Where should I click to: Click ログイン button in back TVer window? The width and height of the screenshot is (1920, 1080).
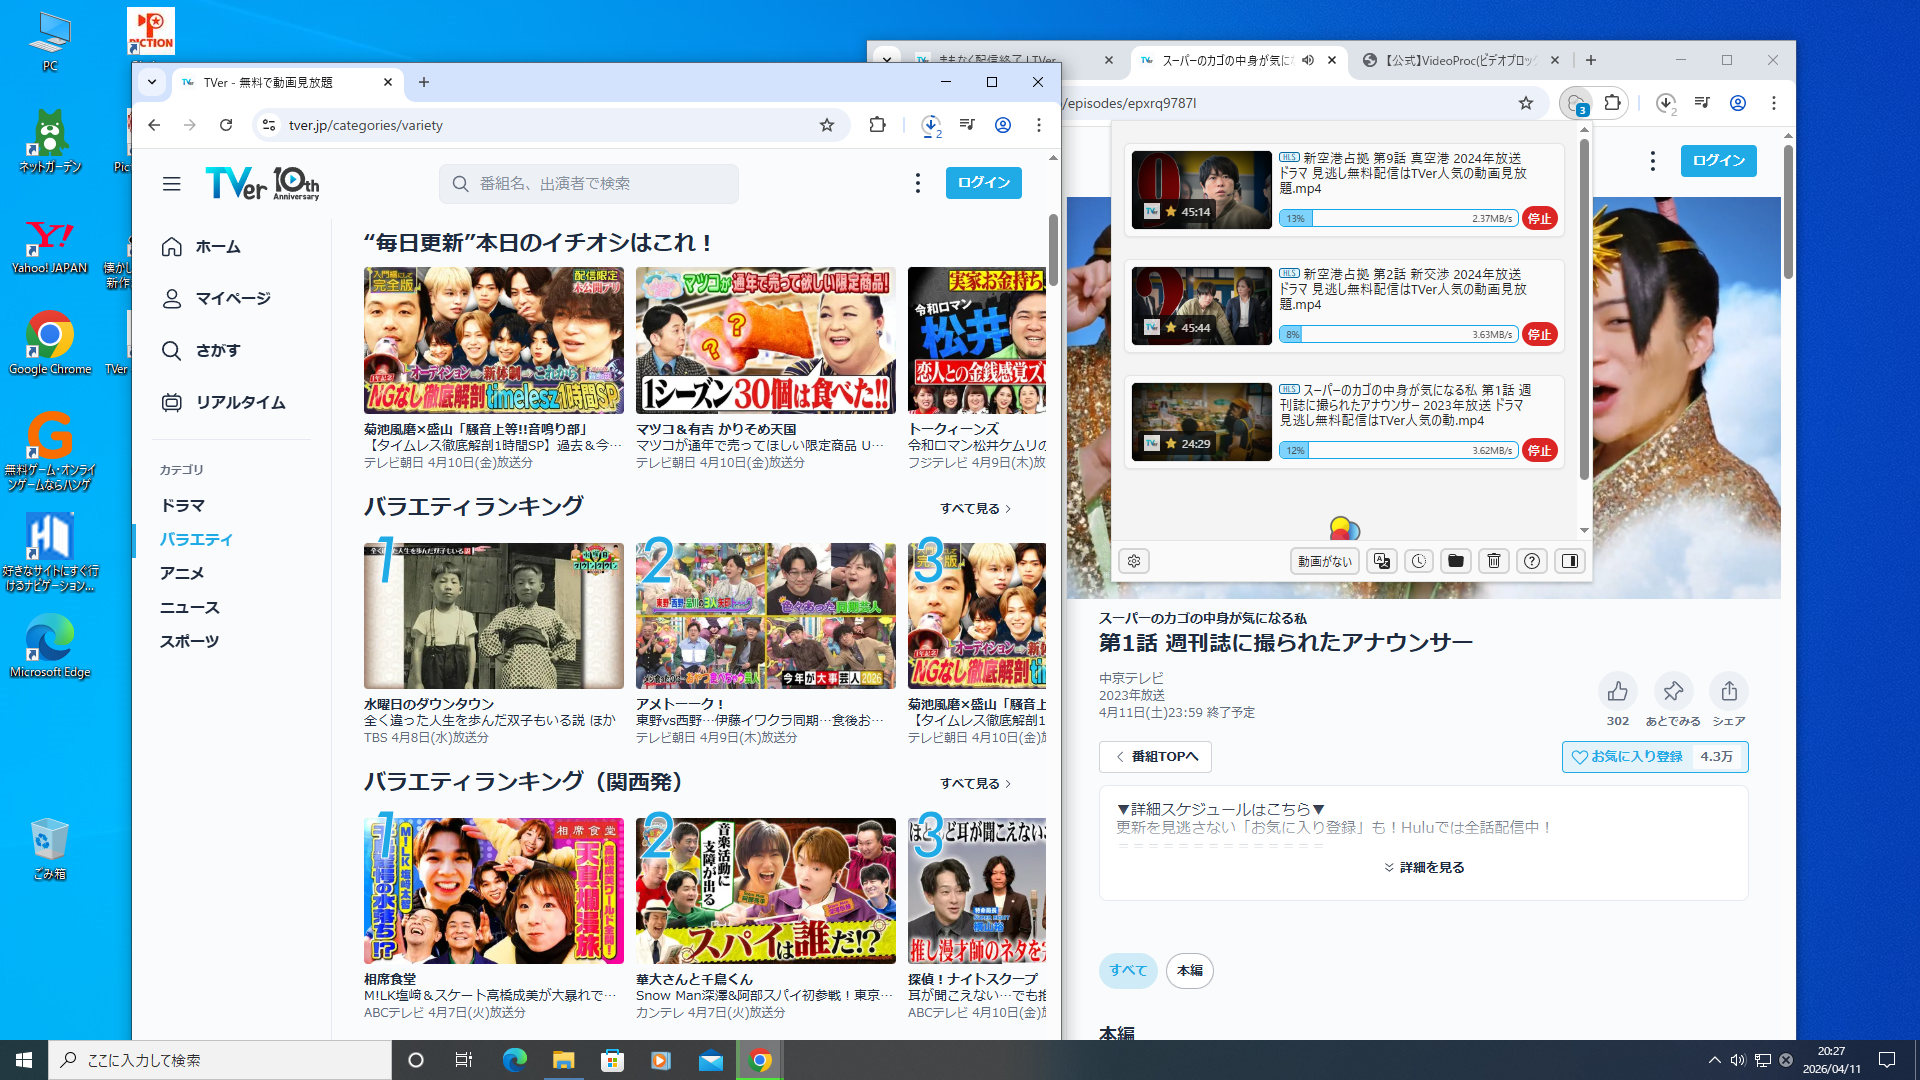click(1718, 160)
